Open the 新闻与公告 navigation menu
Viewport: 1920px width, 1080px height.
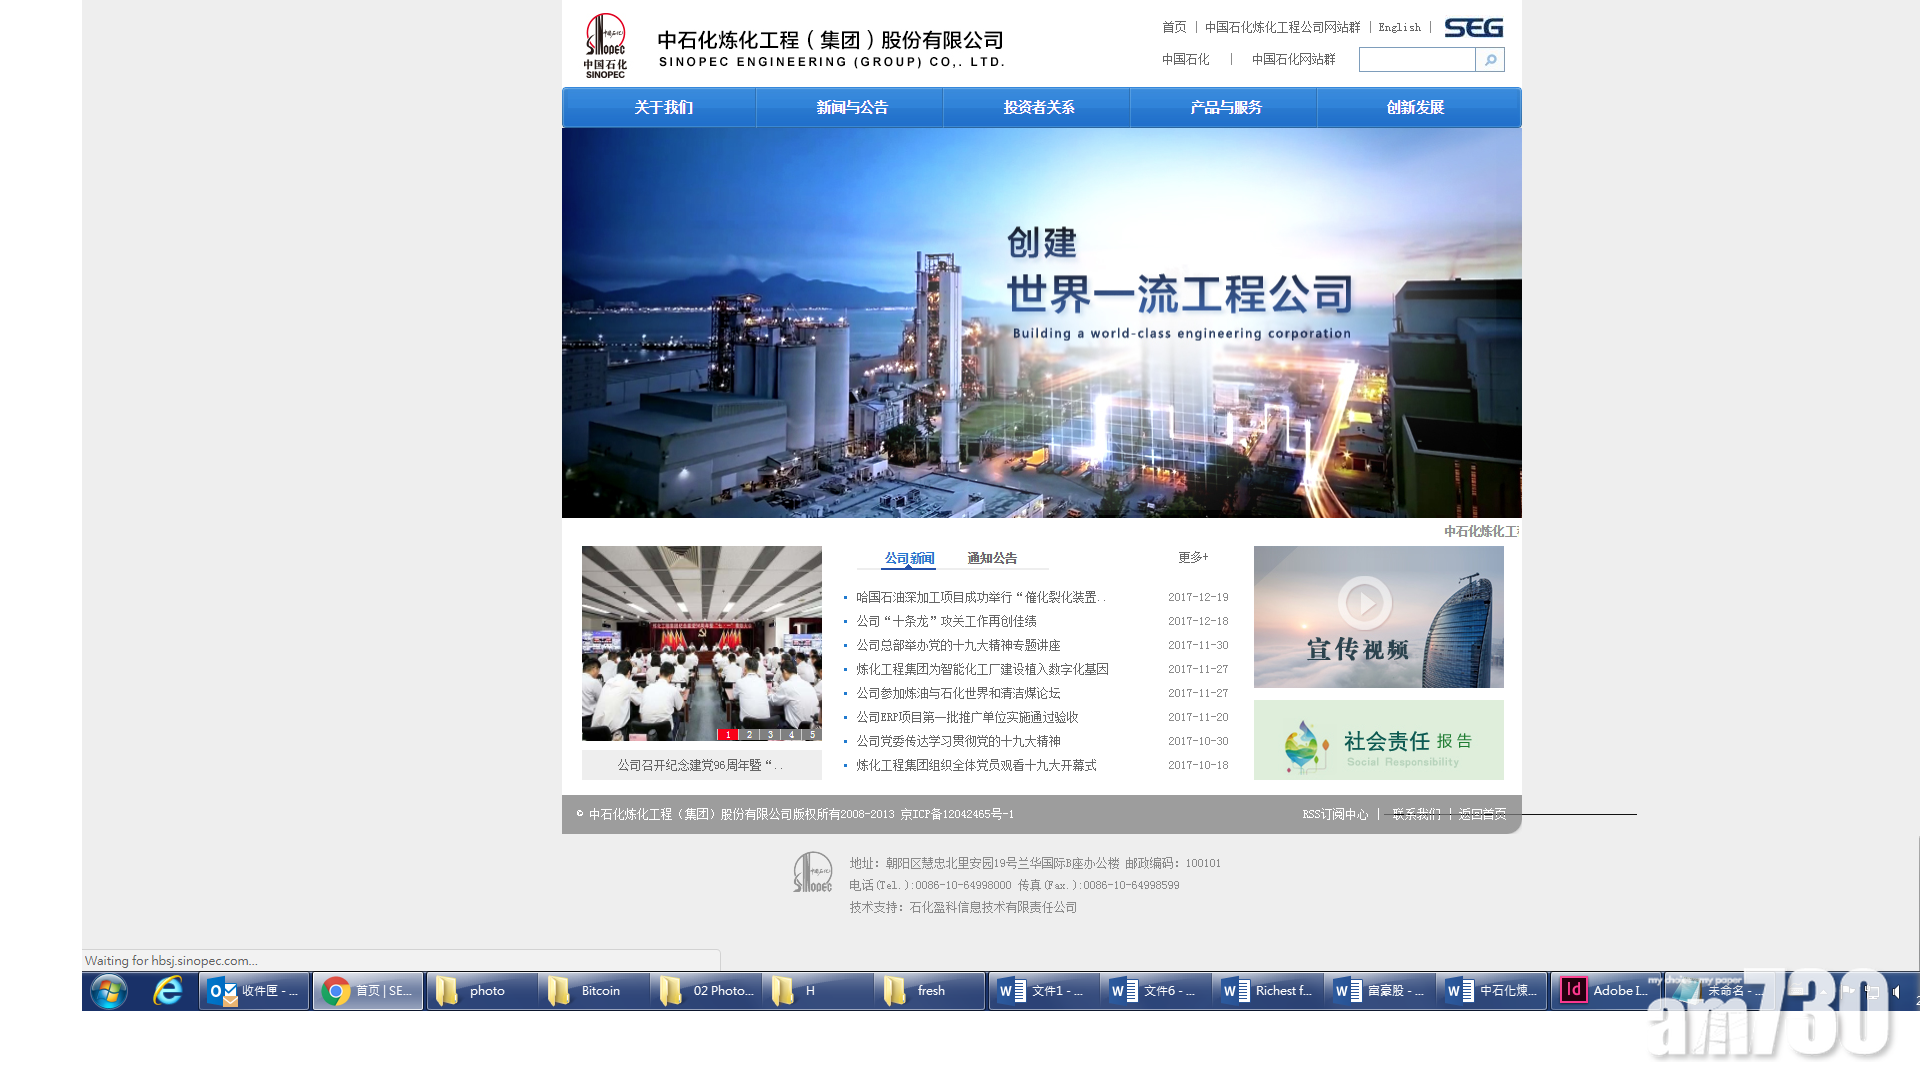point(849,107)
